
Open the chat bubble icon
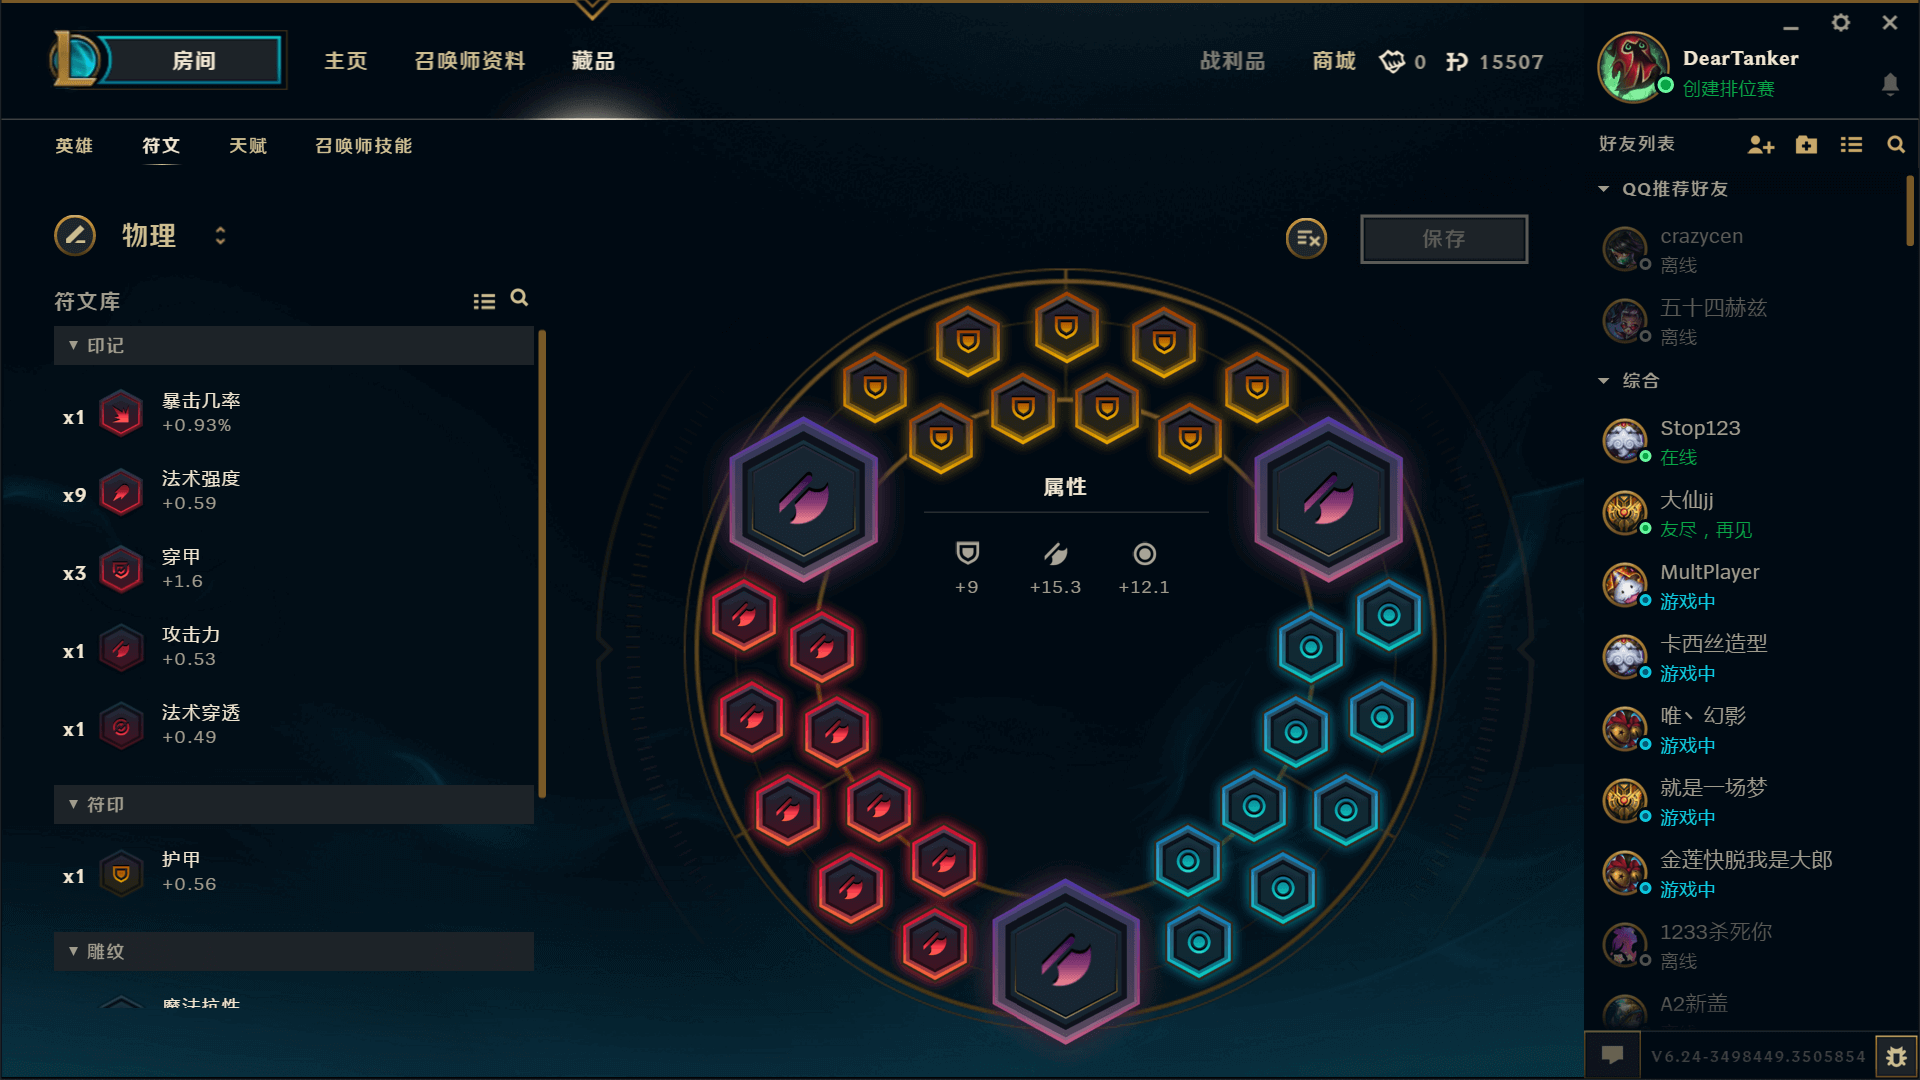pos(1612,1055)
